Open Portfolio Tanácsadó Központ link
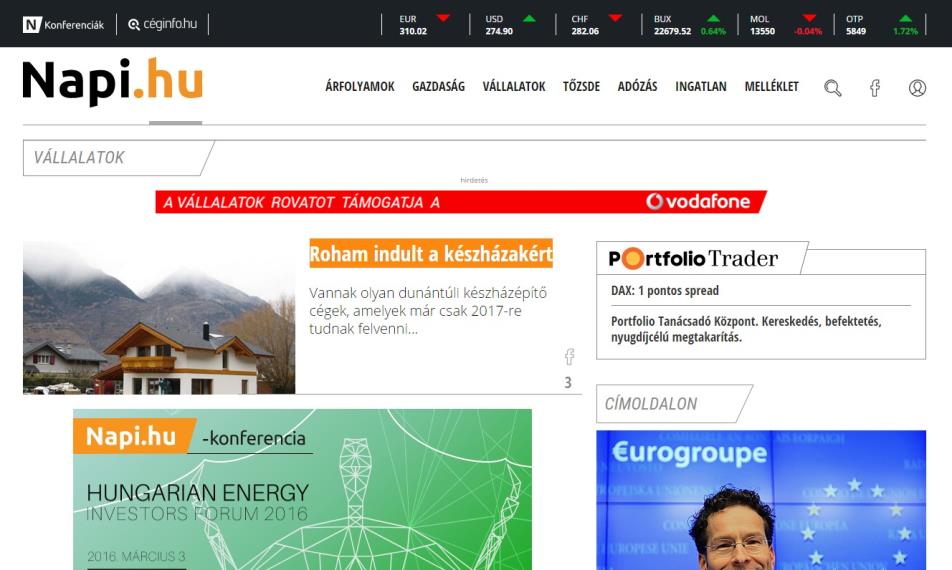The height and width of the screenshot is (570, 952). [746, 329]
